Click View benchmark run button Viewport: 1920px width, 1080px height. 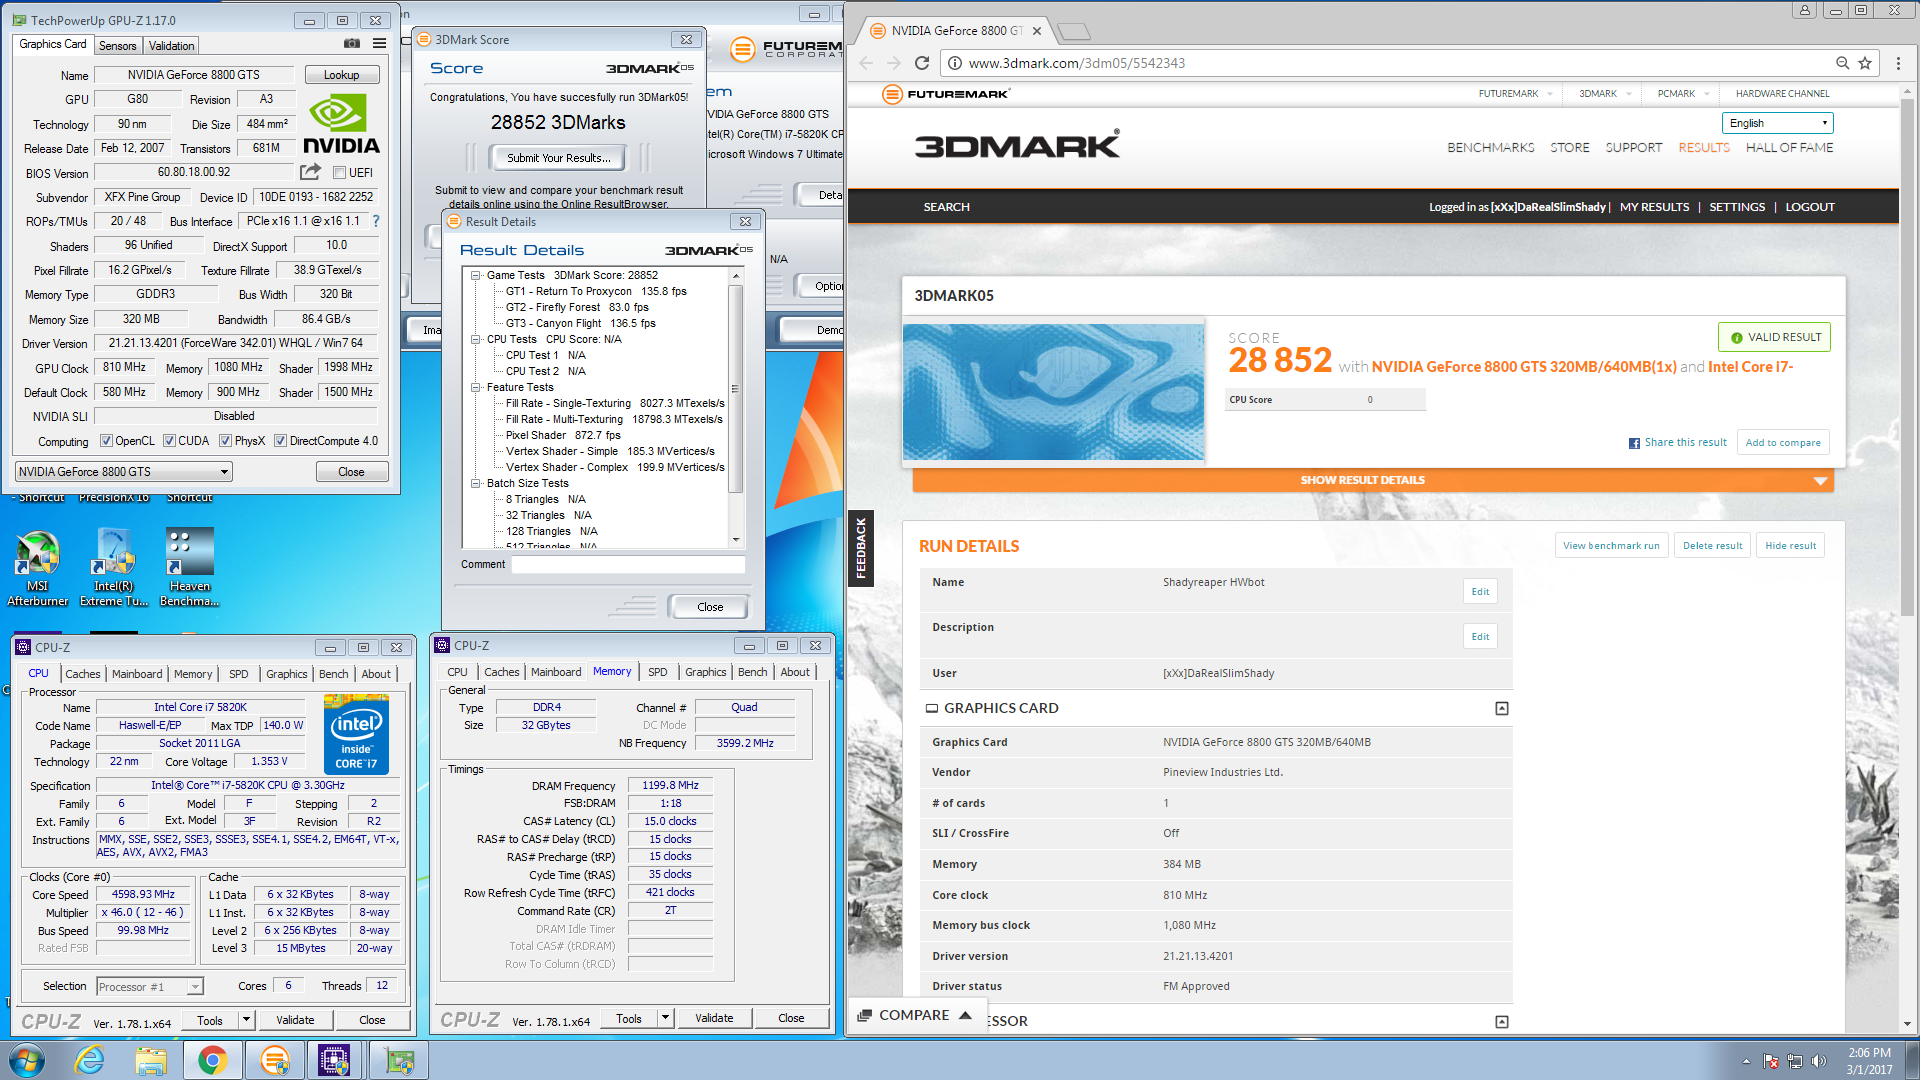[1611, 546]
